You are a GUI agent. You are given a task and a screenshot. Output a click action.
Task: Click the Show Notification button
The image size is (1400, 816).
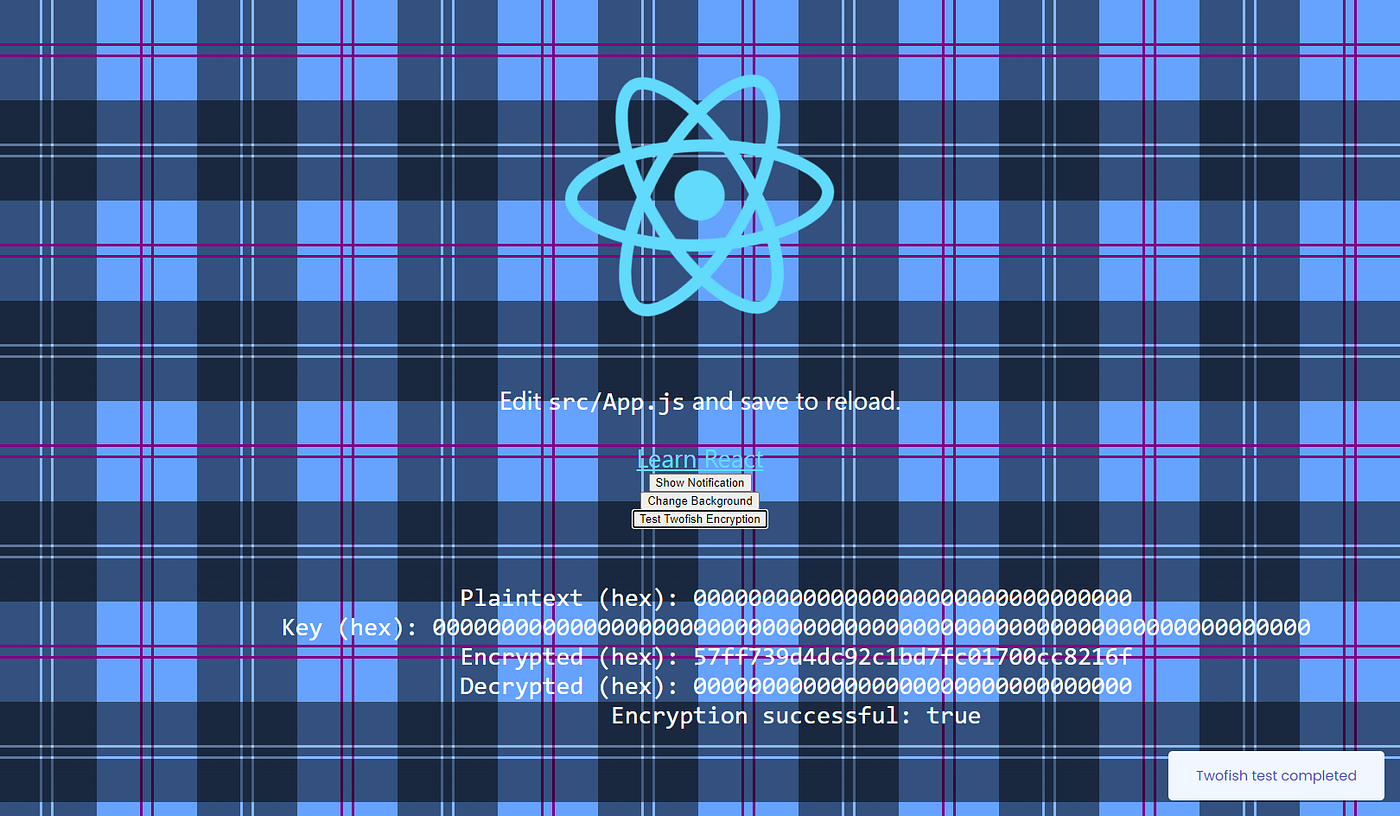700,483
